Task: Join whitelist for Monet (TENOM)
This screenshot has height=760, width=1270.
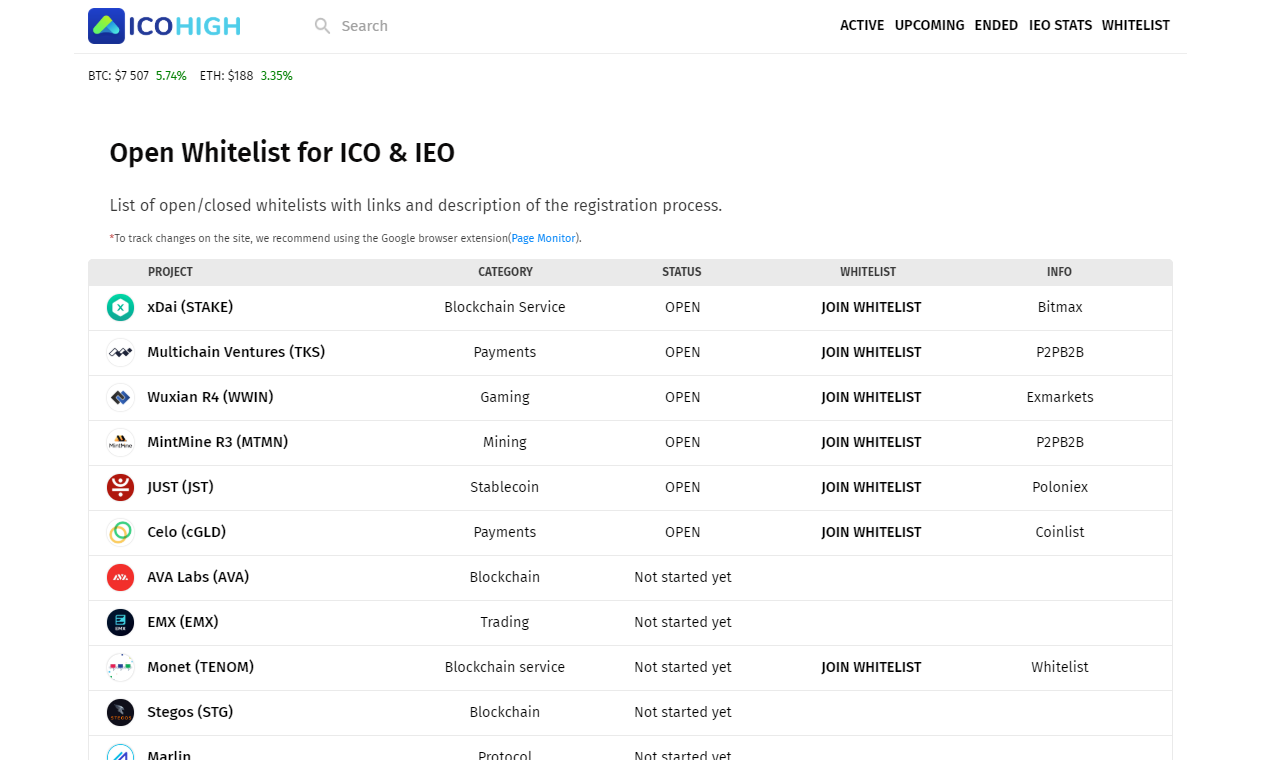Action: [872, 668]
